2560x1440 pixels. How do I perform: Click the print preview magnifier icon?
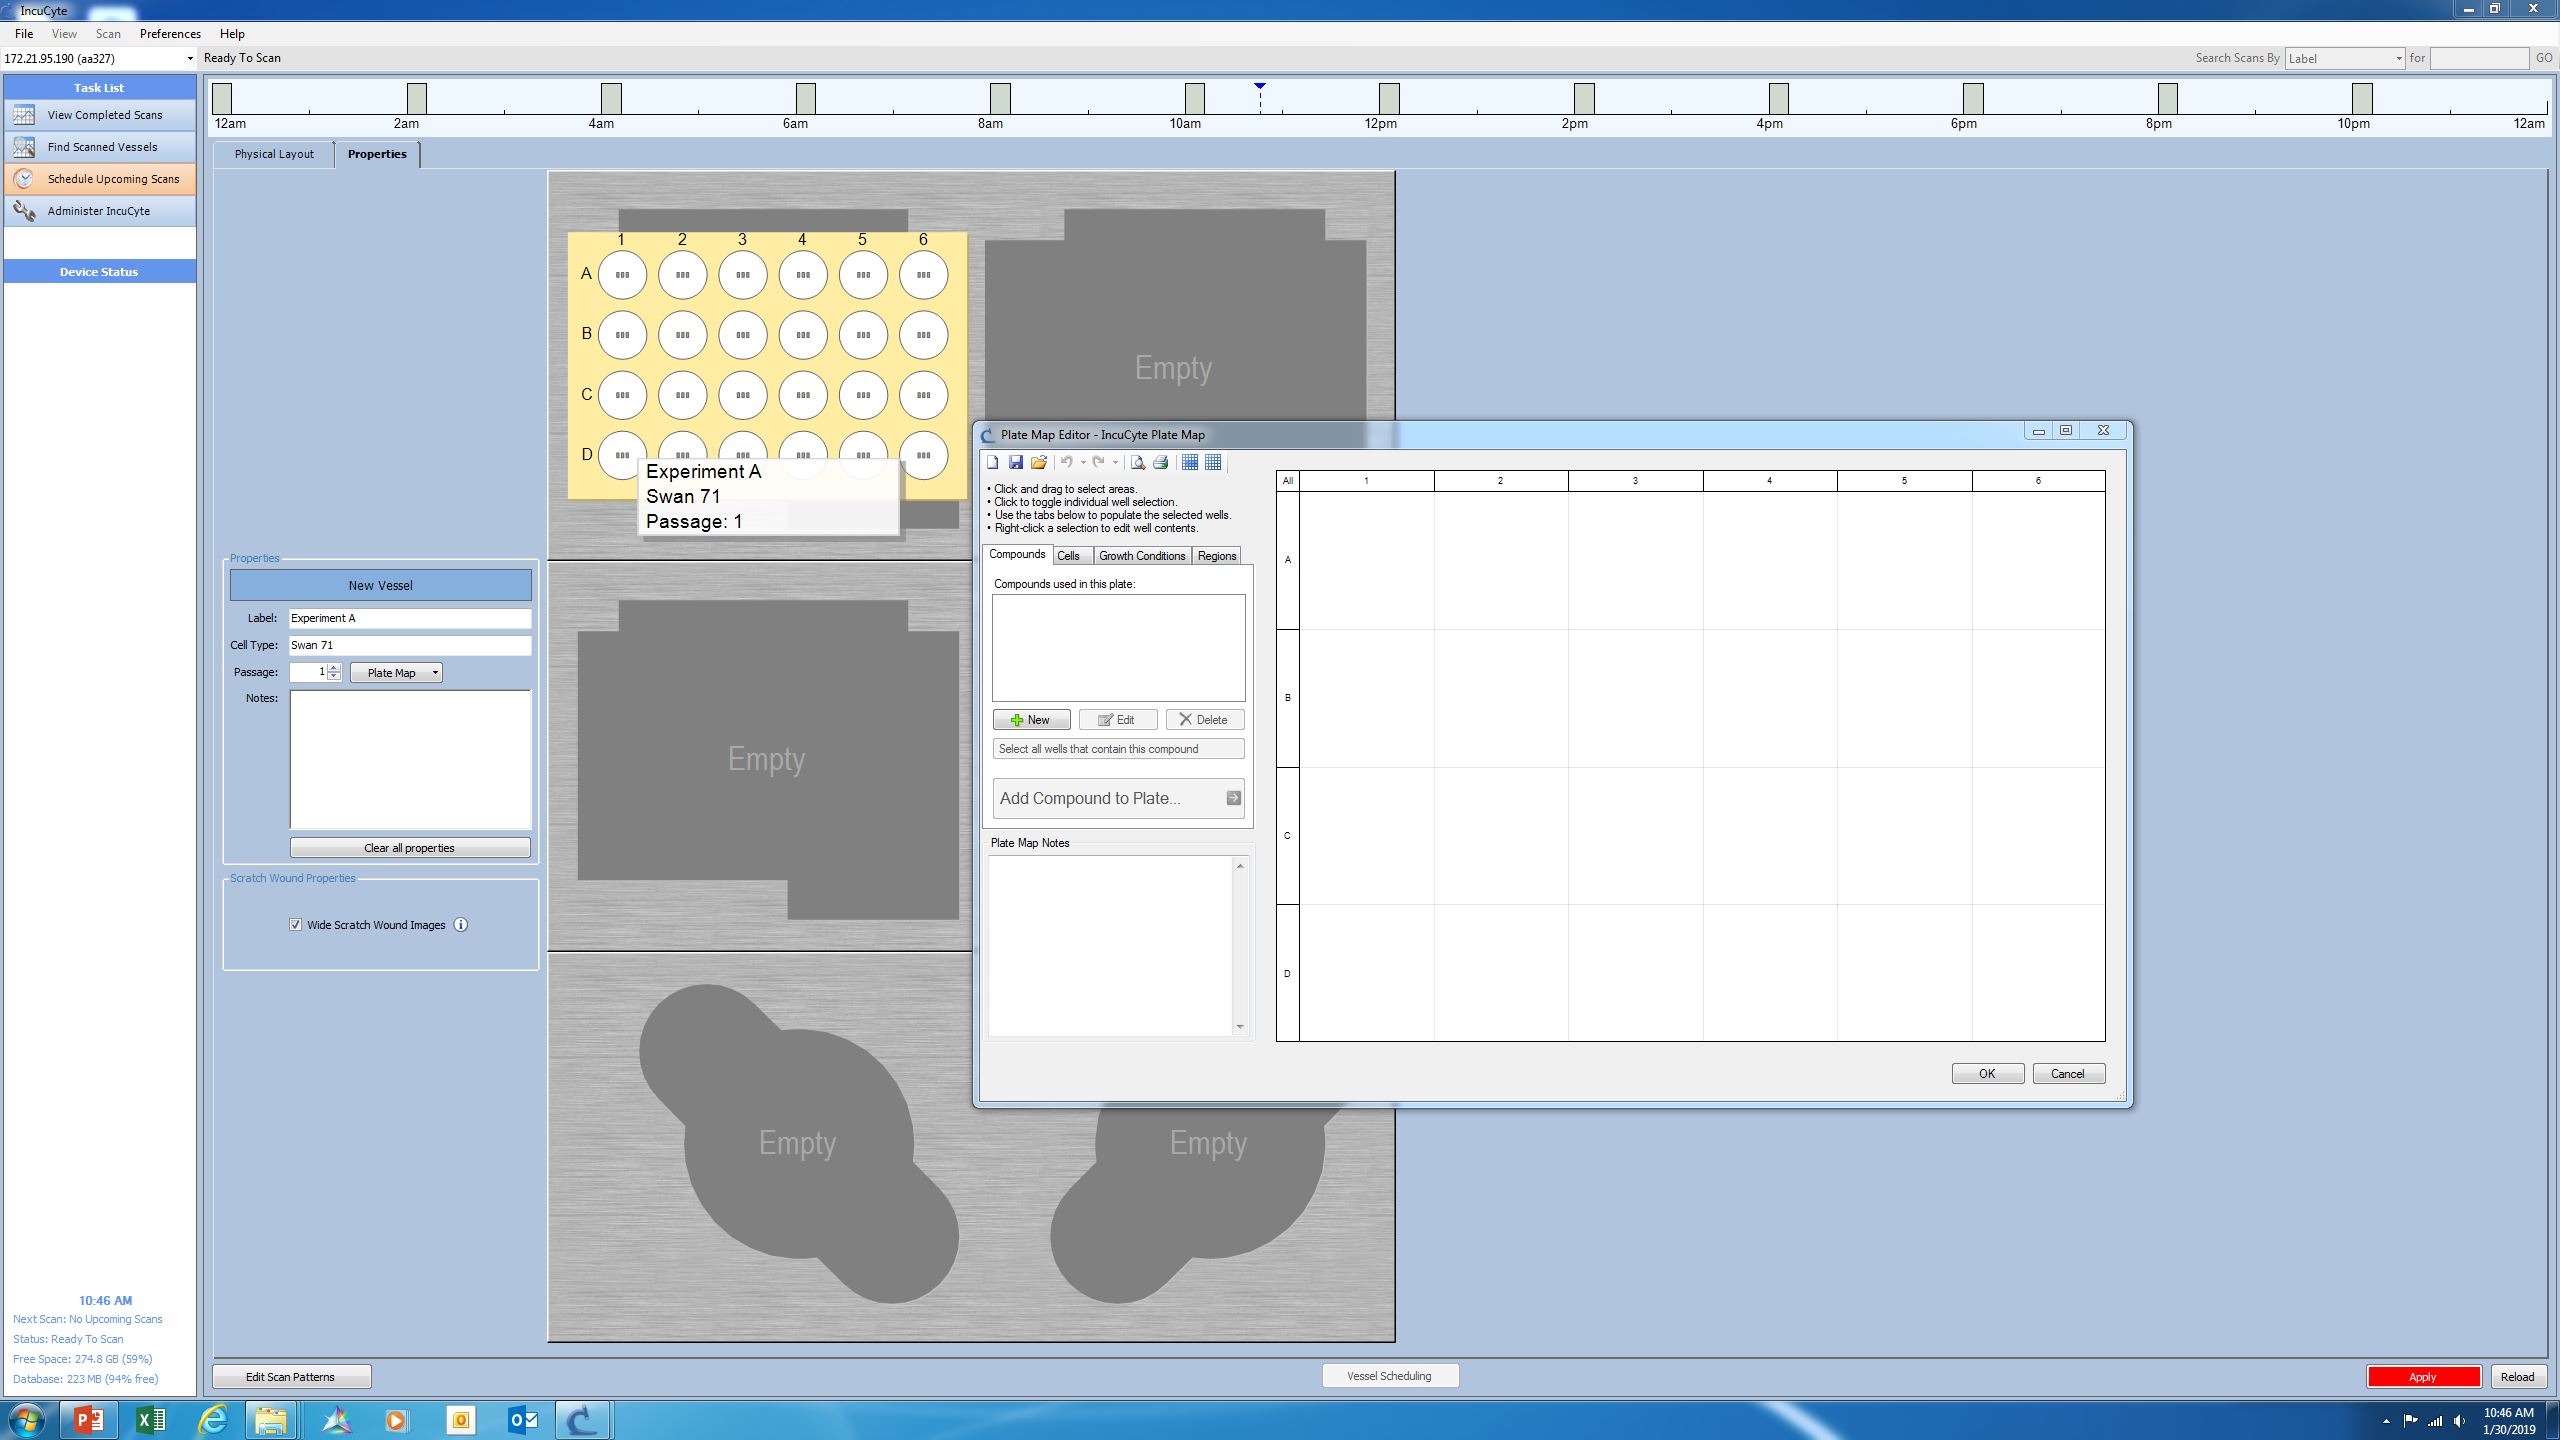(x=1138, y=462)
